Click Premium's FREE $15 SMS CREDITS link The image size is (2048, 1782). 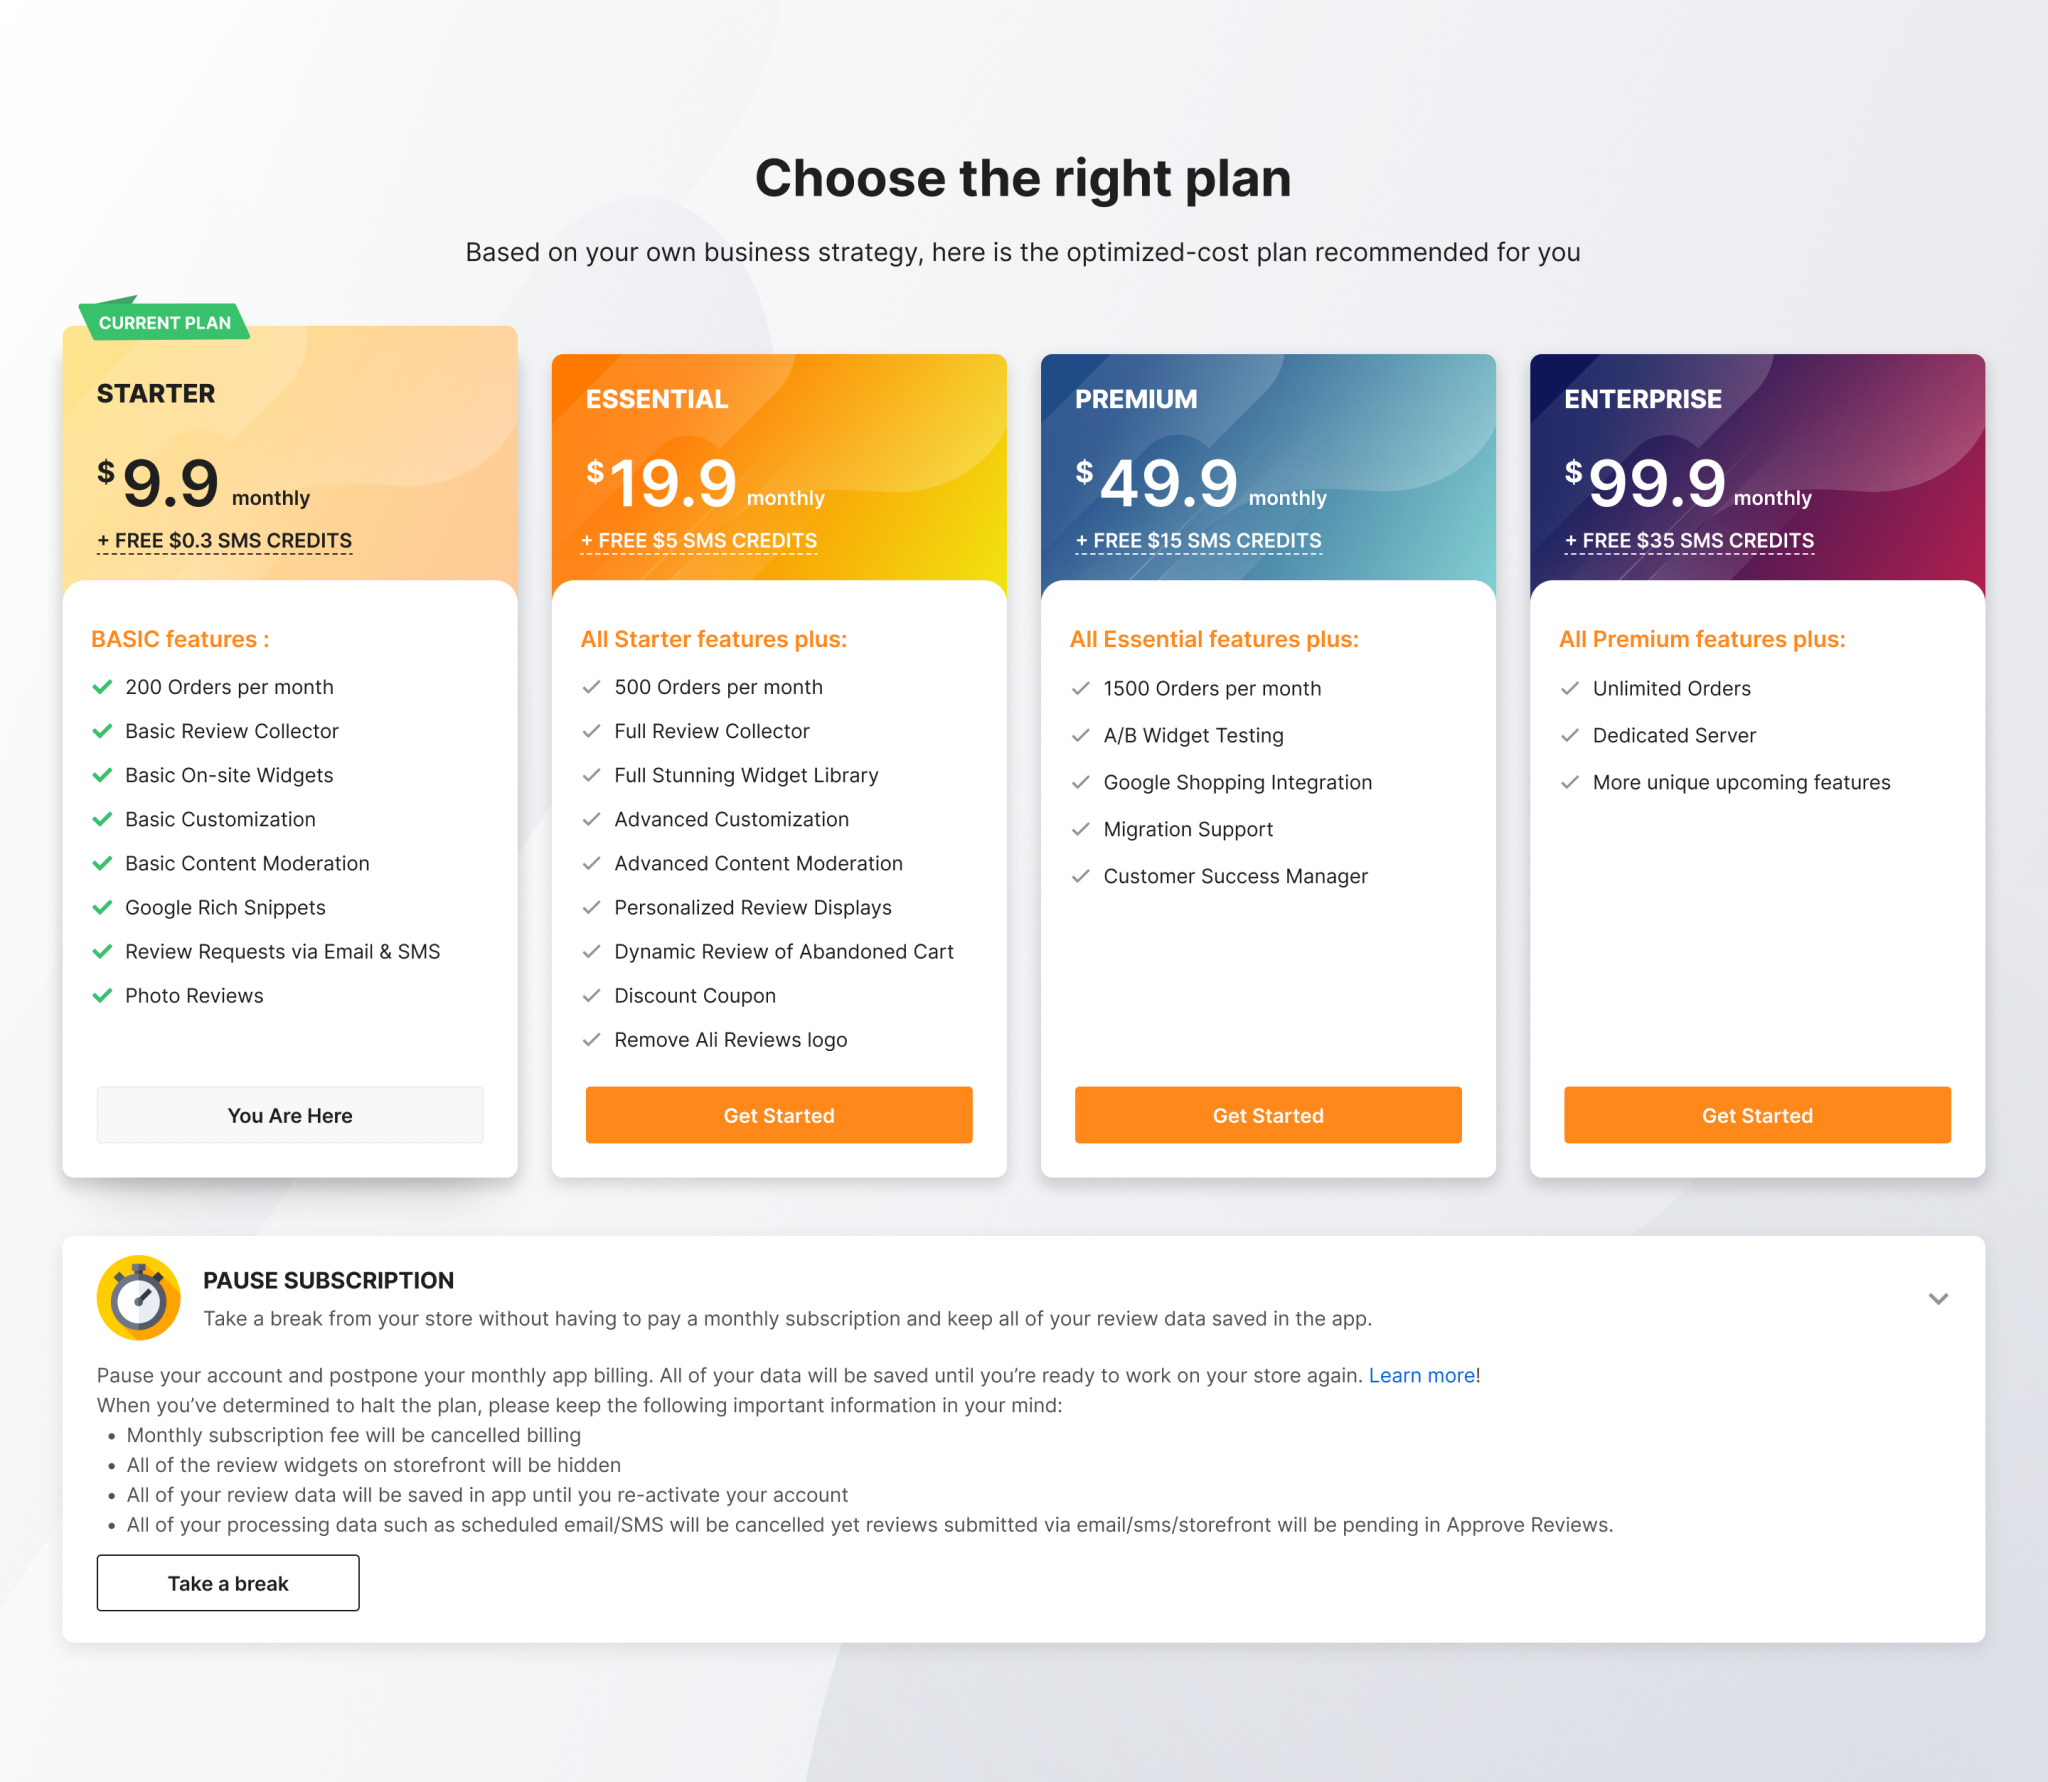1198,541
